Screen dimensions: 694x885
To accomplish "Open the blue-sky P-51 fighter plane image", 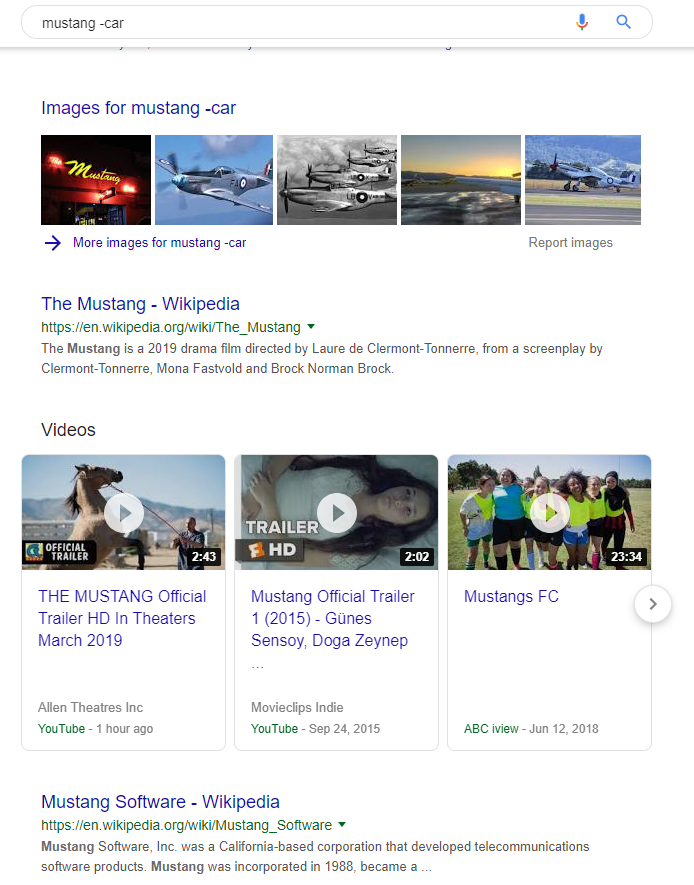I will 214,179.
